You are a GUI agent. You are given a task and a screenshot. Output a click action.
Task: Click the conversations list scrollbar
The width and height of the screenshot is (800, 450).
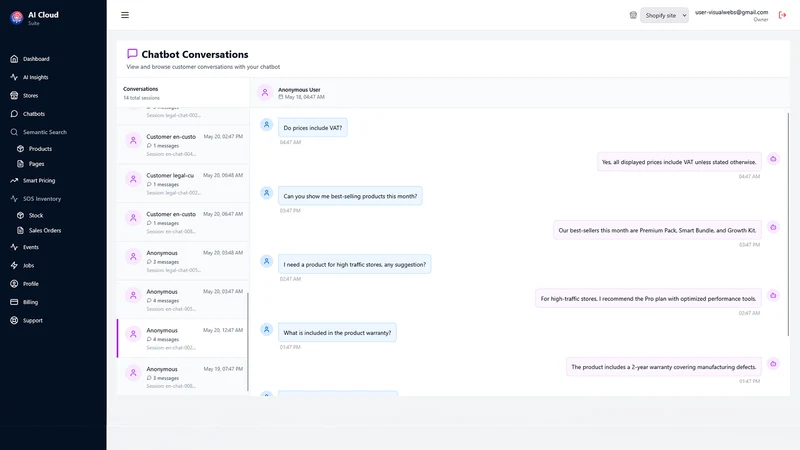click(x=248, y=342)
